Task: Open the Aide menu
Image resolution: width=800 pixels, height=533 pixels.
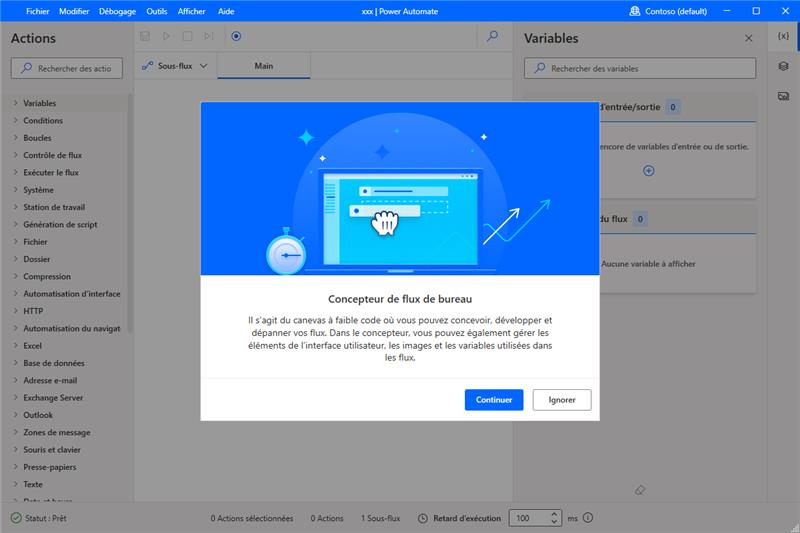Action: [226, 11]
